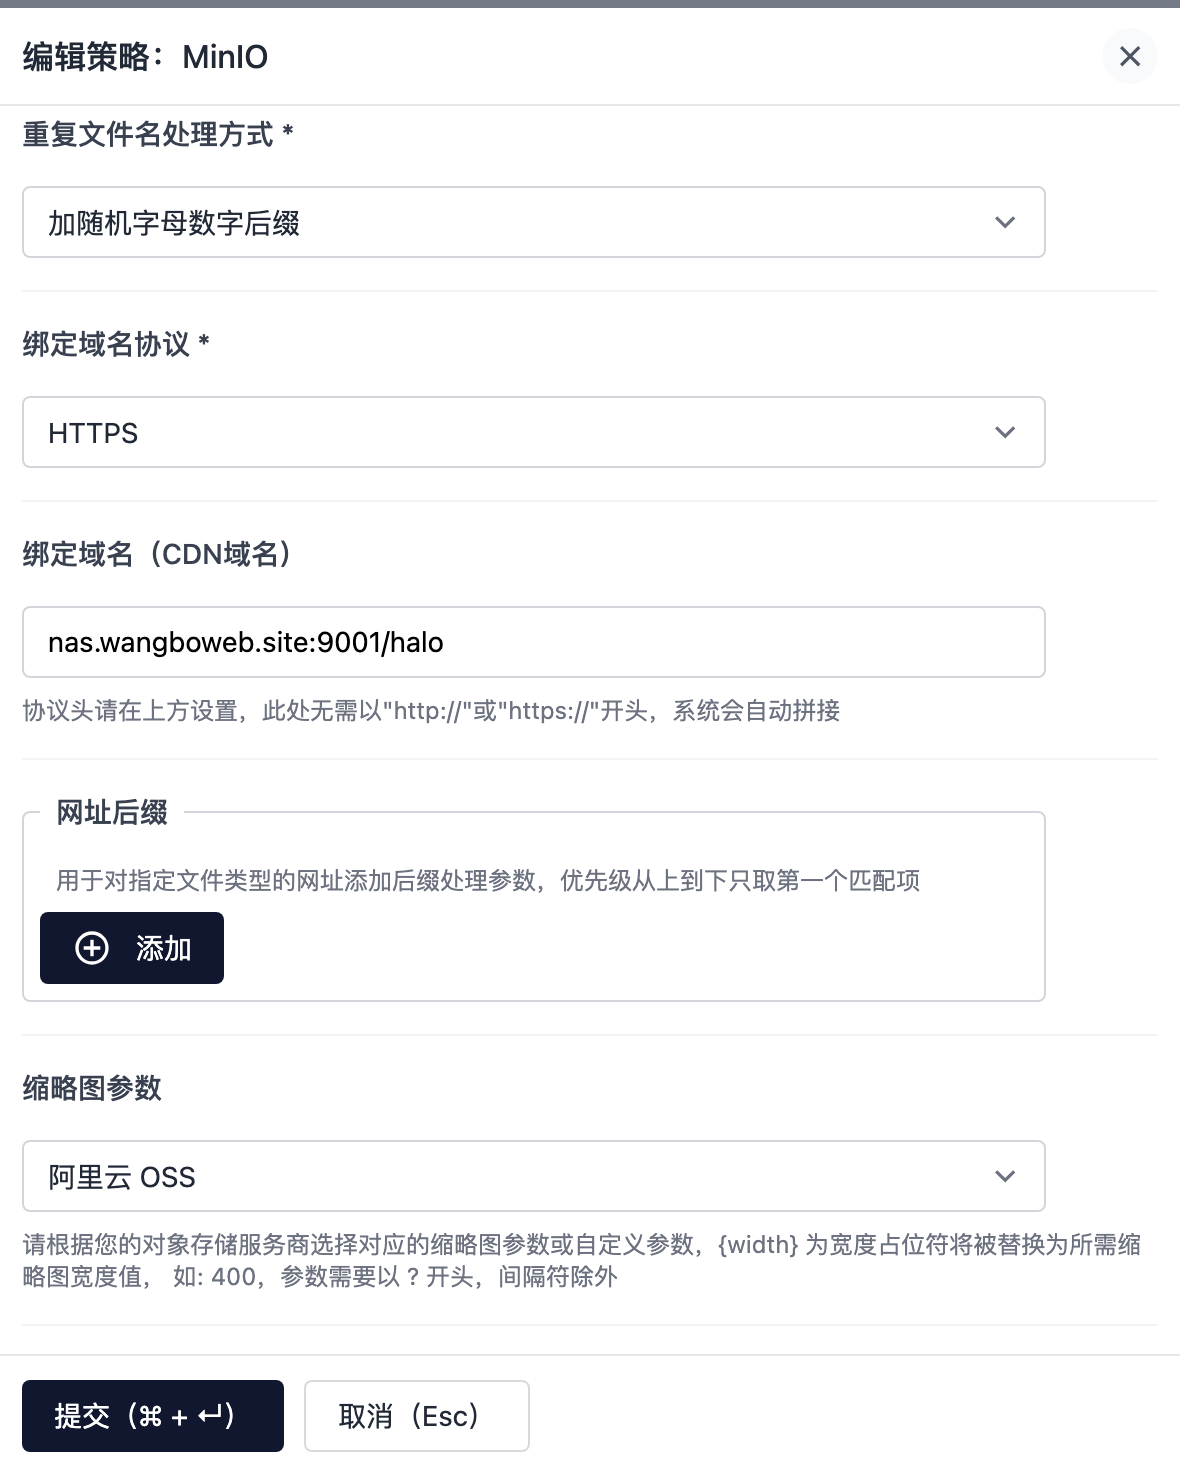Click the 重复文件名处理方式 label
This screenshot has width=1180, height=1464.
[157, 134]
